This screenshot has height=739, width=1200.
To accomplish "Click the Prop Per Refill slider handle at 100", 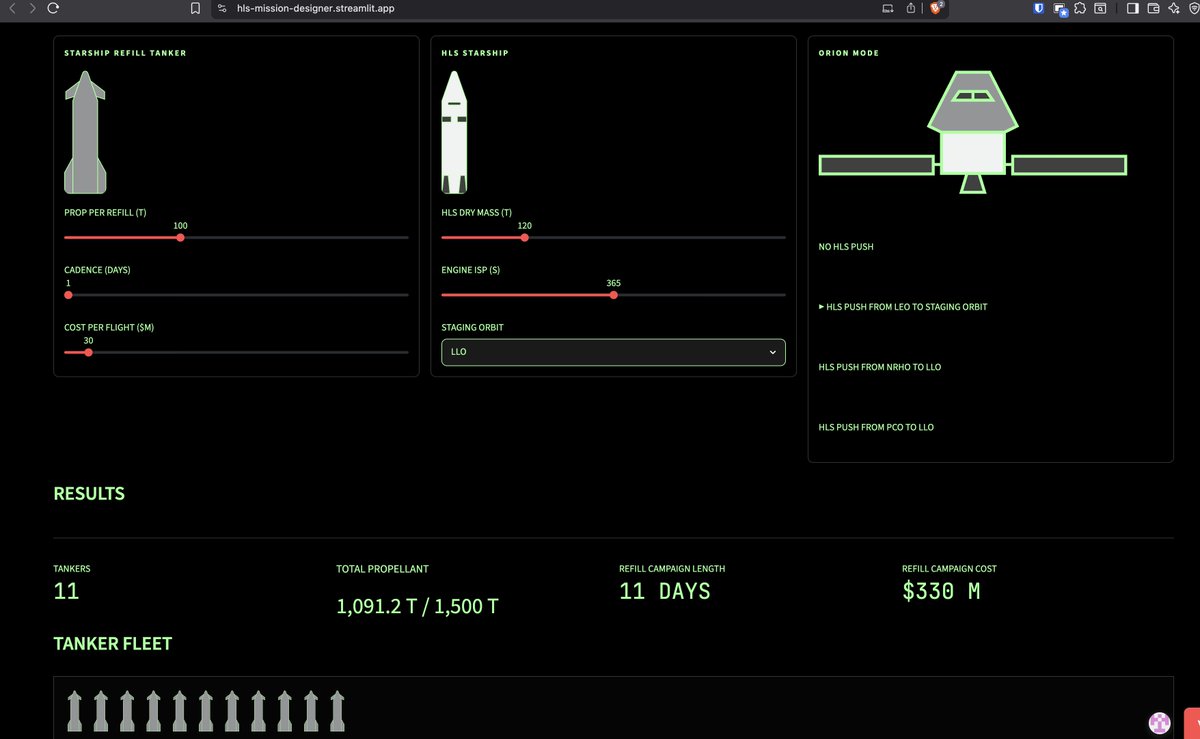I will pos(180,237).
